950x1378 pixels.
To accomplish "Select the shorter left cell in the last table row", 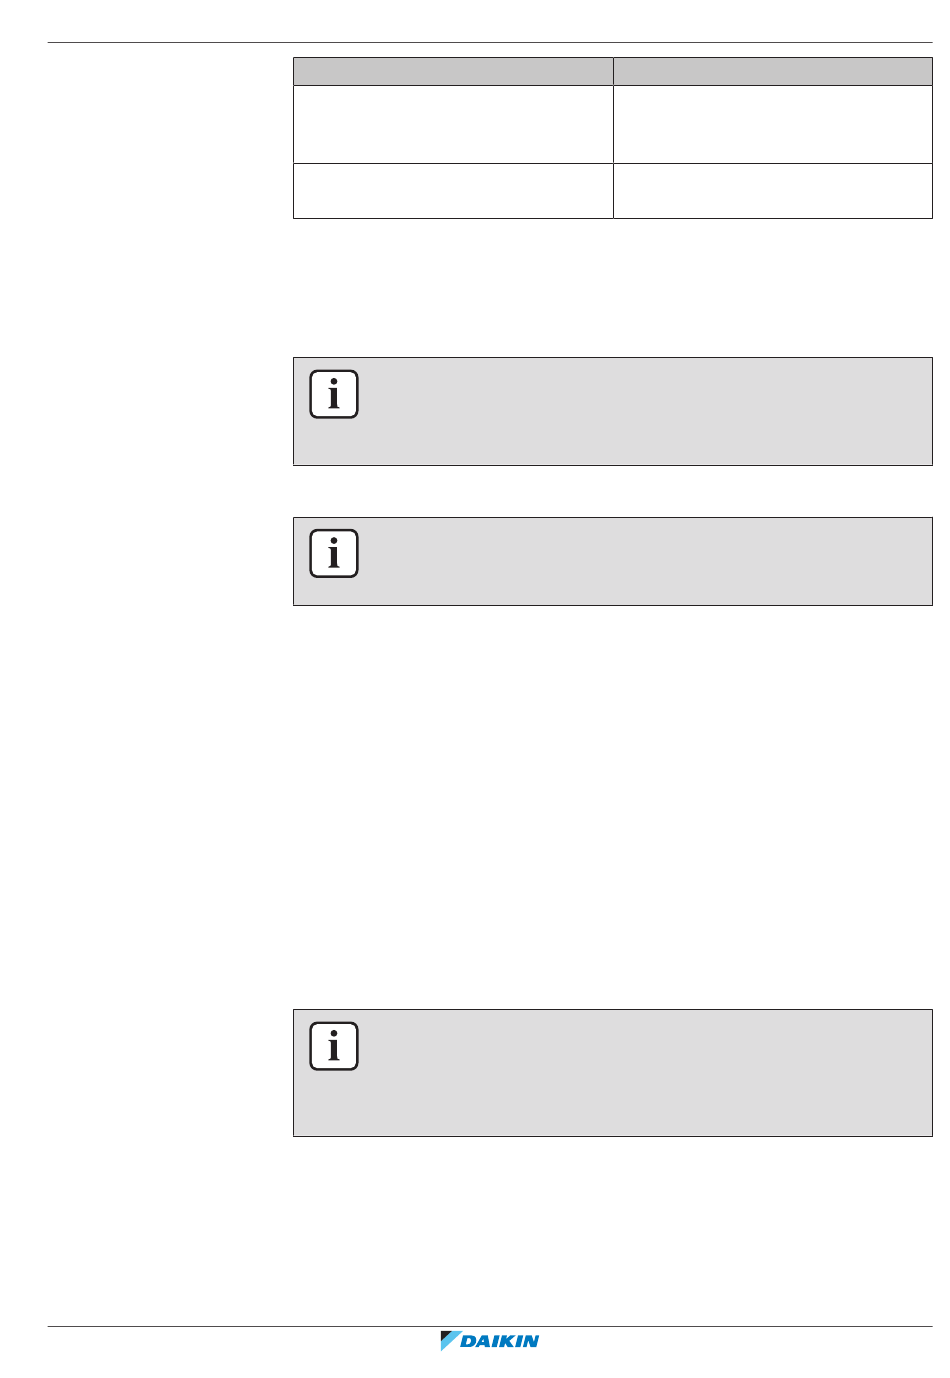I will (453, 191).
